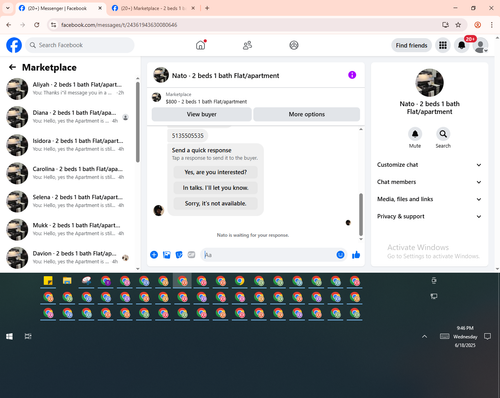Open a new browser tab

207,8
